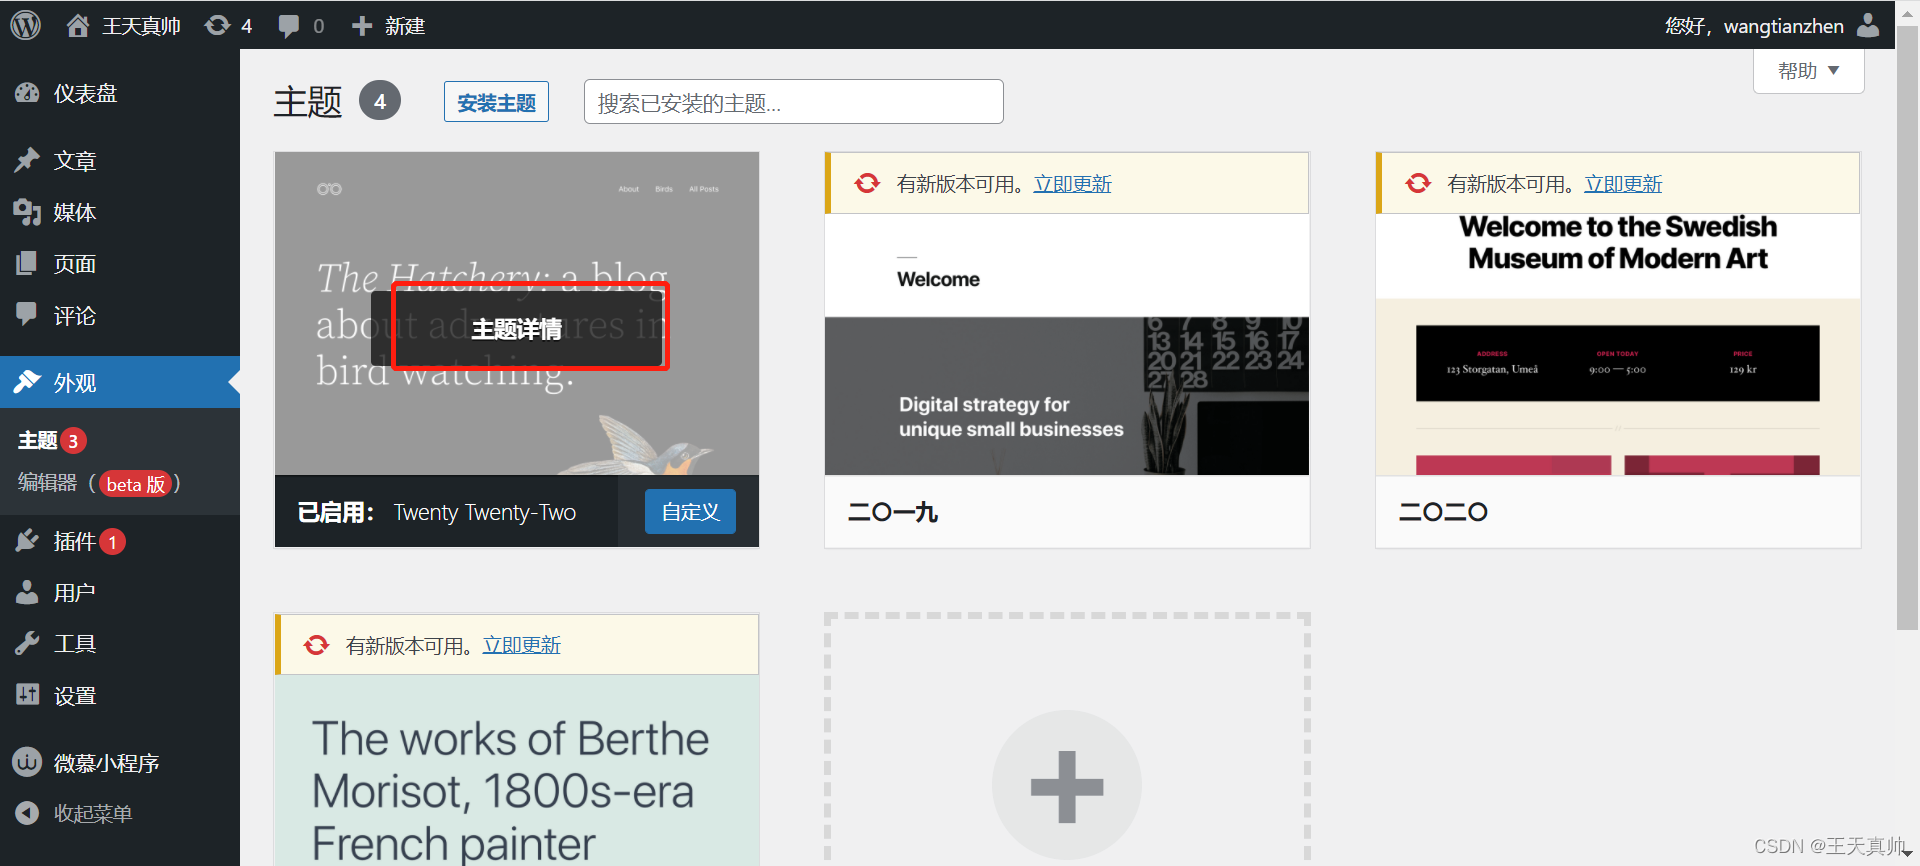Viewport: 1920px width, 866px height.
Task: Click the 仪表盘 dashboard gauge icon
Action: click(27, 93)
